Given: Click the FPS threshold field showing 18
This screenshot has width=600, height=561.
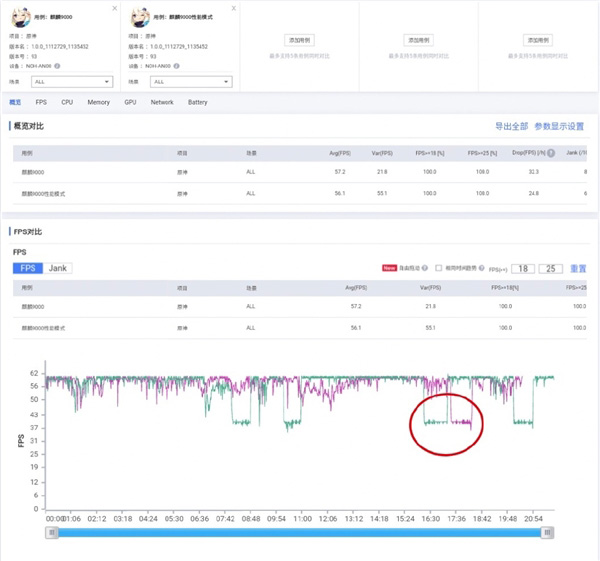Looking at the screenshot, I should pos(523,268).
